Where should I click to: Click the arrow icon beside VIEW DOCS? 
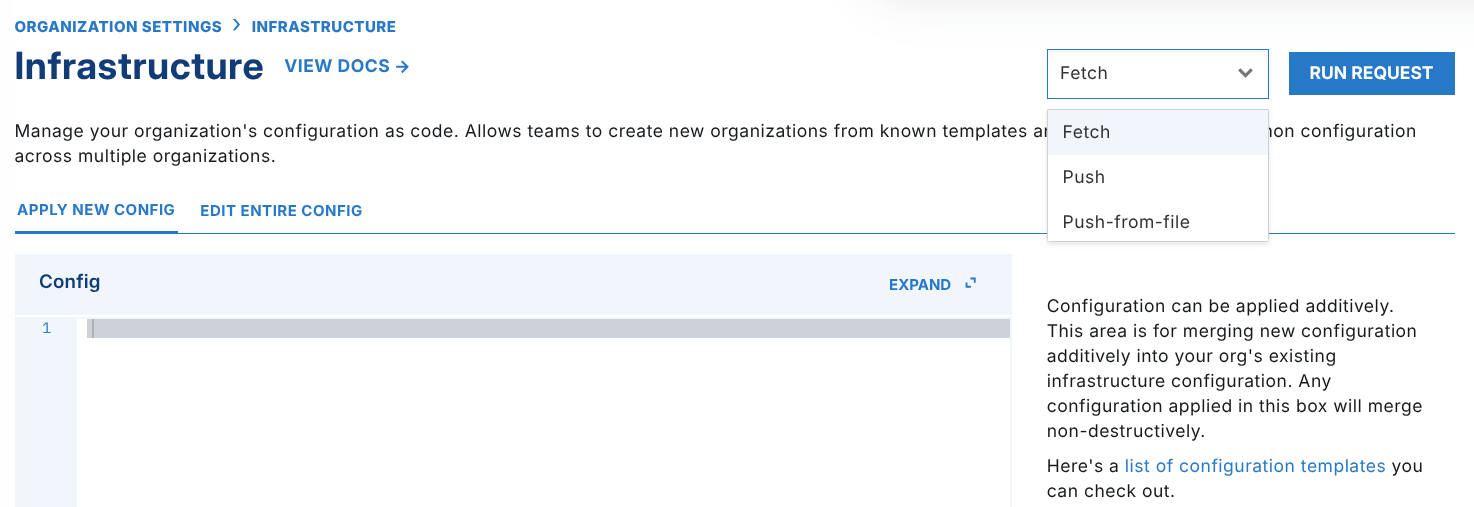click(402, 67)
